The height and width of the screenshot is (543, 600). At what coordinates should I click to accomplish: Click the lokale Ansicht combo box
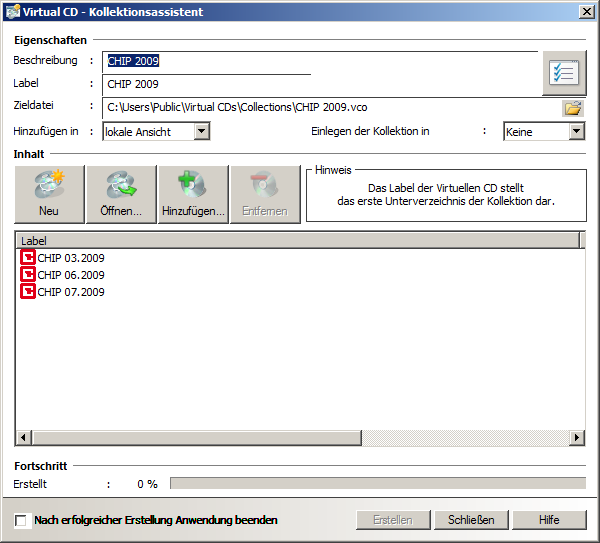pos(156,132)
